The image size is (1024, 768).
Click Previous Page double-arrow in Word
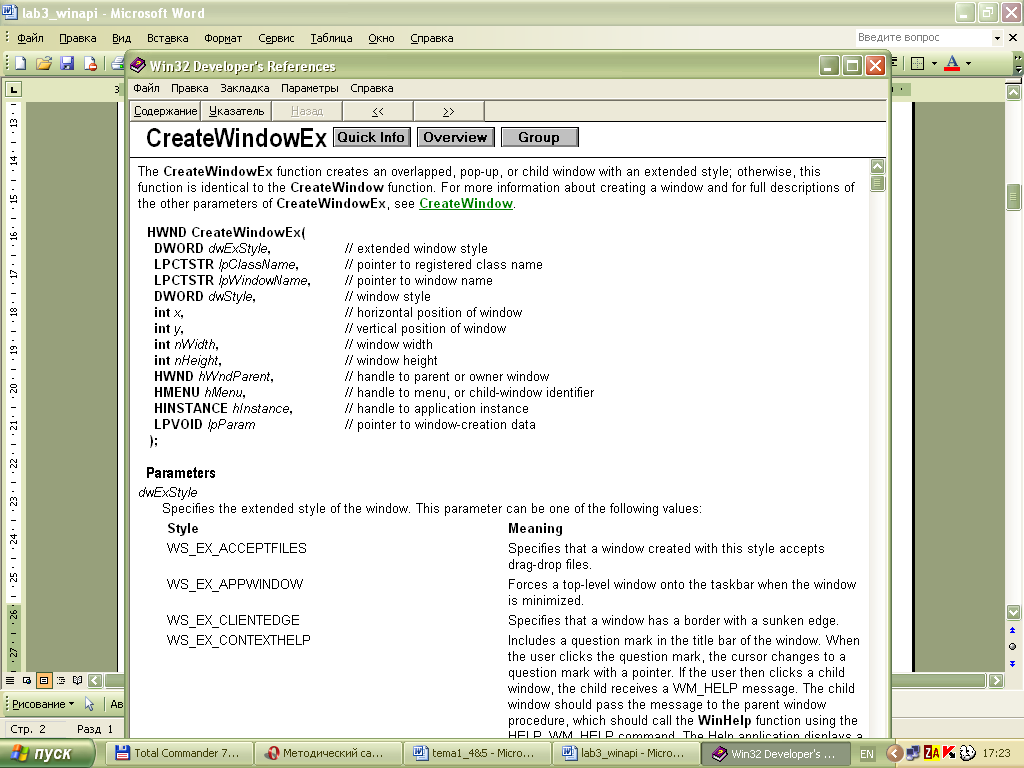click(1012, 630)
